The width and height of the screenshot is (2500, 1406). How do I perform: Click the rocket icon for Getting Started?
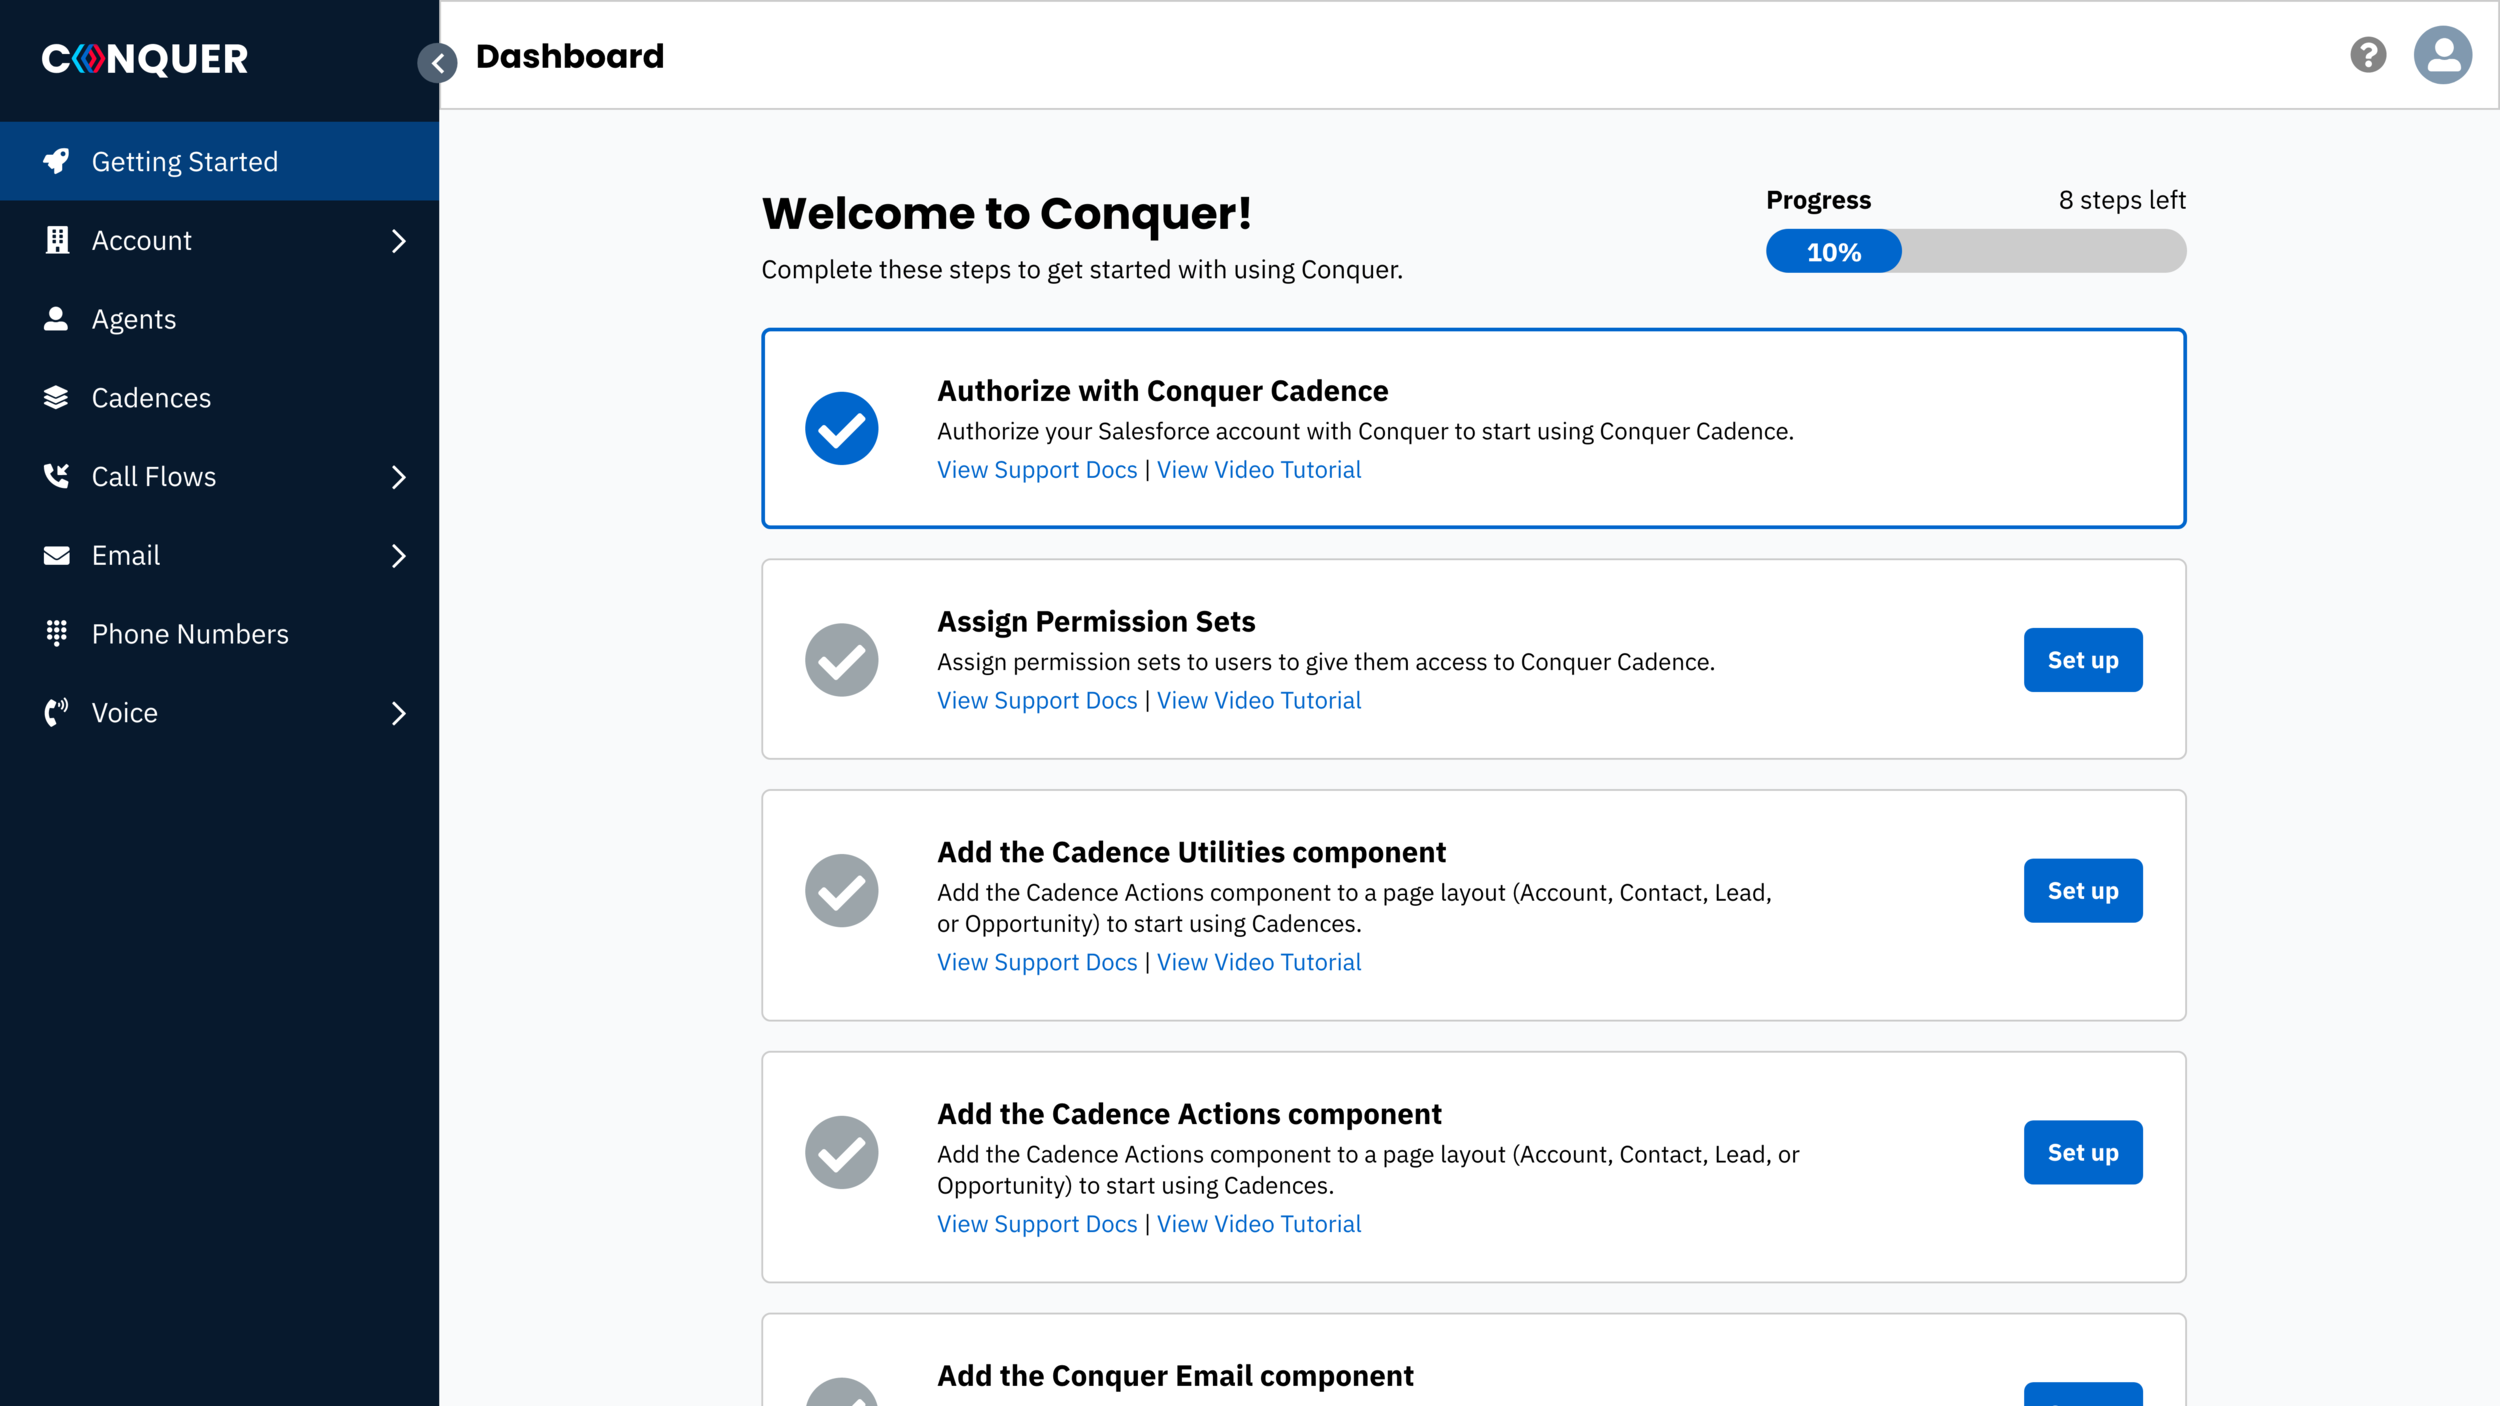(x=57, y=161)
